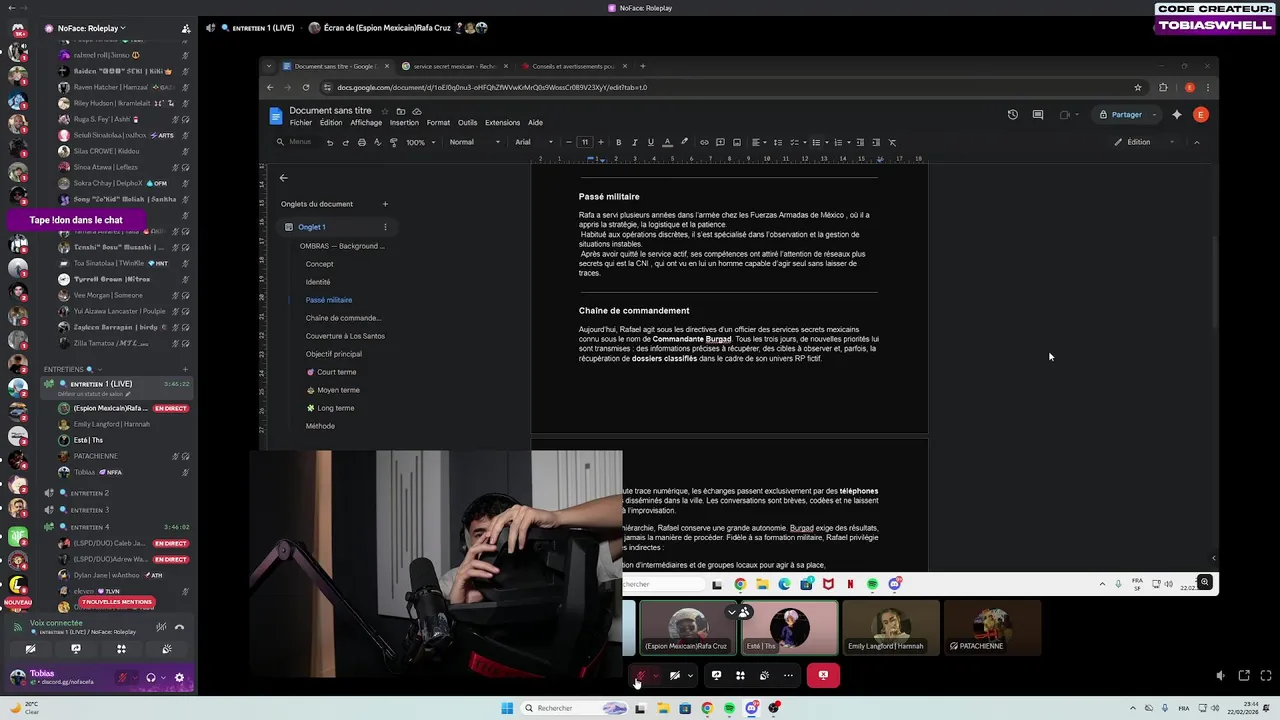Open the comments icon in Docs header

pos(1038,114)
